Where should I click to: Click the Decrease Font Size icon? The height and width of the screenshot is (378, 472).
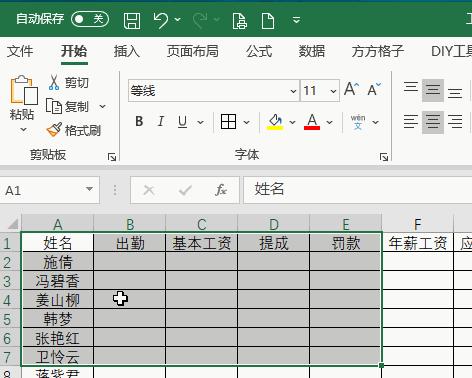pyautogui.click(x=374, y=89)
